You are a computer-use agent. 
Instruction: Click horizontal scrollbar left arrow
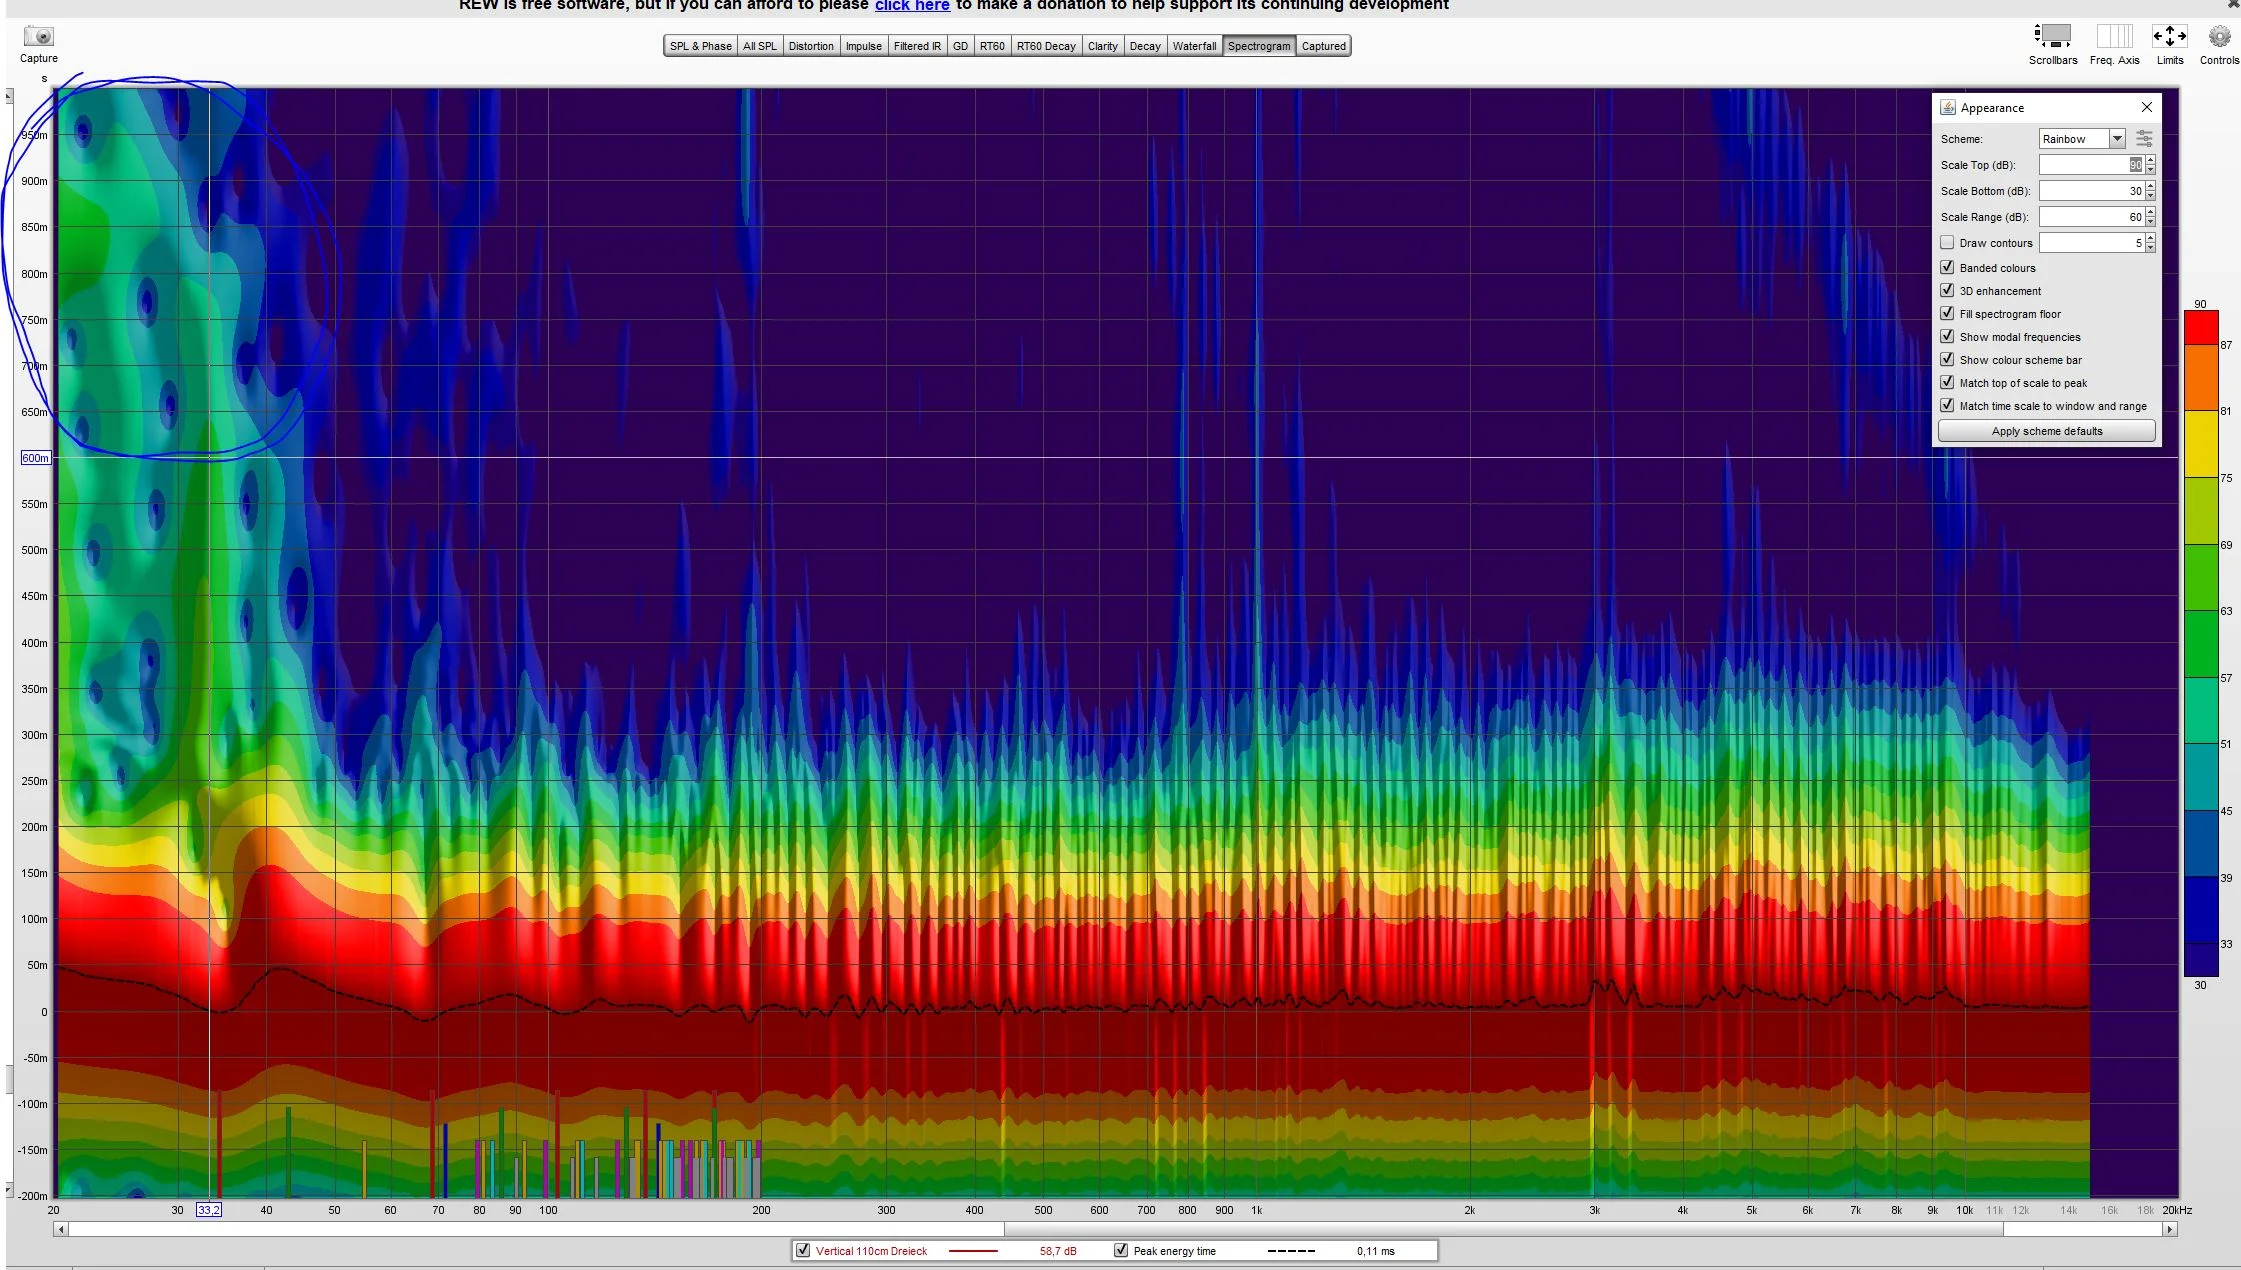tap(61, 1229)
